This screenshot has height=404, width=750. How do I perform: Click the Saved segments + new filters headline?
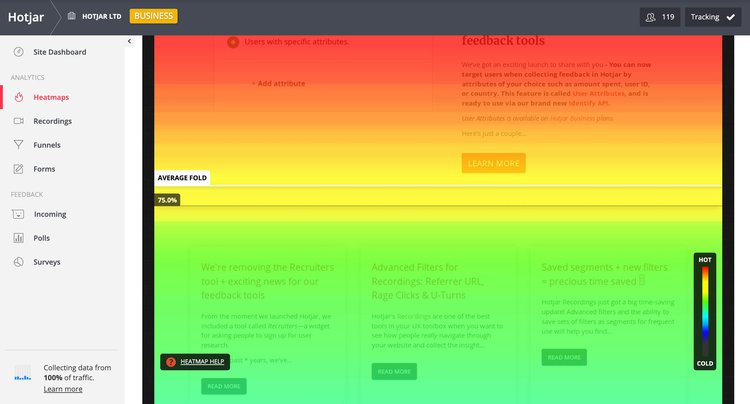click(x=604, y=274)
